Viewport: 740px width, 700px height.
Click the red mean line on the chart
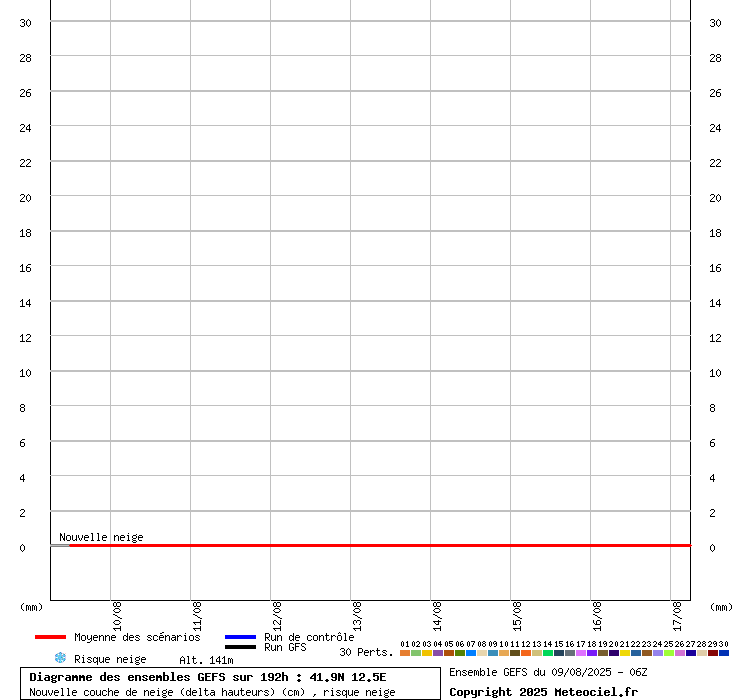pos(380,546)
